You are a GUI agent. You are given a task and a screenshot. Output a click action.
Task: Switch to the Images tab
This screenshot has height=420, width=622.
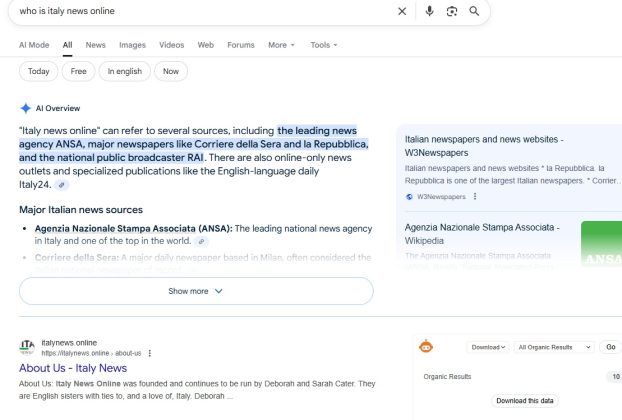coord(132,45)
